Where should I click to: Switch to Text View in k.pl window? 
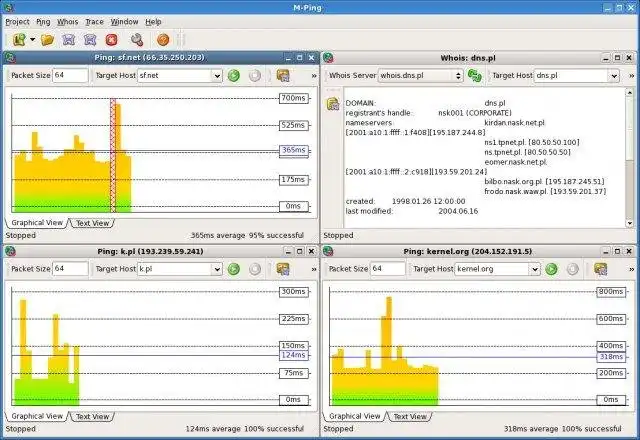[x=93, y=417]
